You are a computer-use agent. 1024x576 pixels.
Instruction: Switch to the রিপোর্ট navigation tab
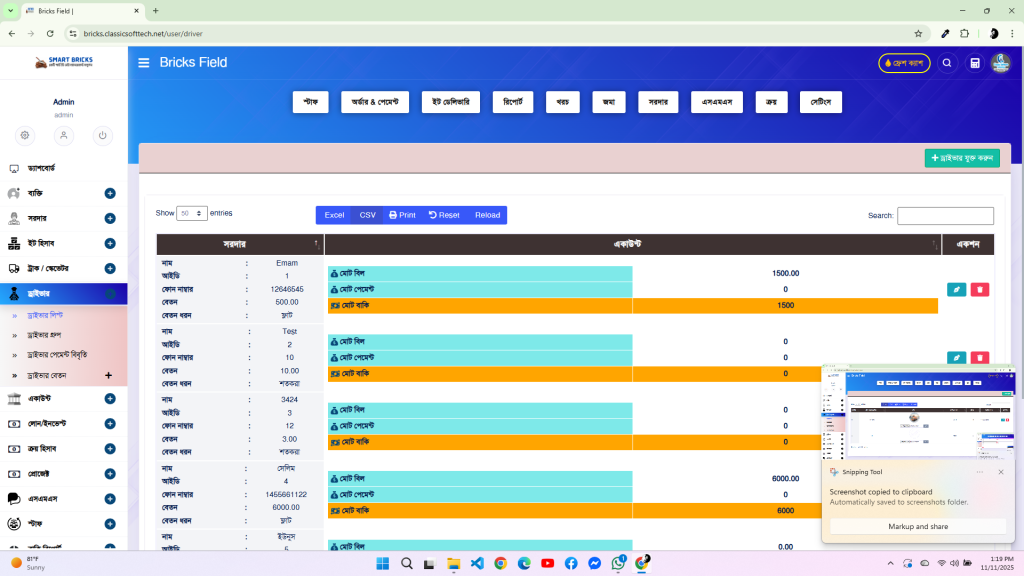(x=512, y=101)
